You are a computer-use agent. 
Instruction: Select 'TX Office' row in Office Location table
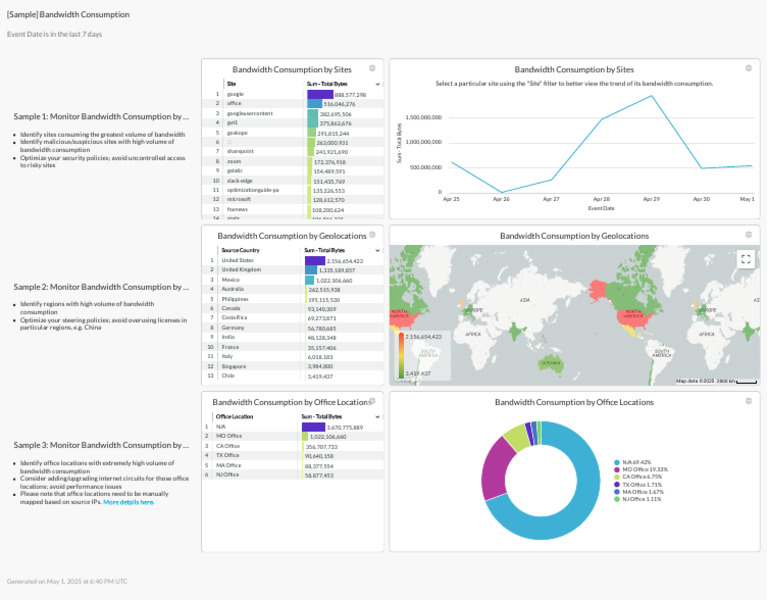pyautogui.click(x=293, y=456)
